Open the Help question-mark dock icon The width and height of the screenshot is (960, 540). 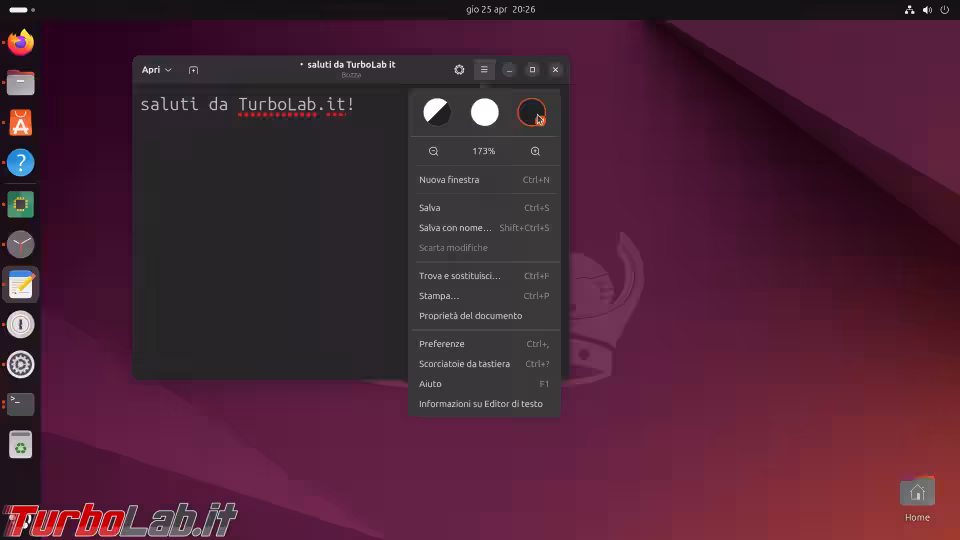pyautogui.click(x=20, y=163)
